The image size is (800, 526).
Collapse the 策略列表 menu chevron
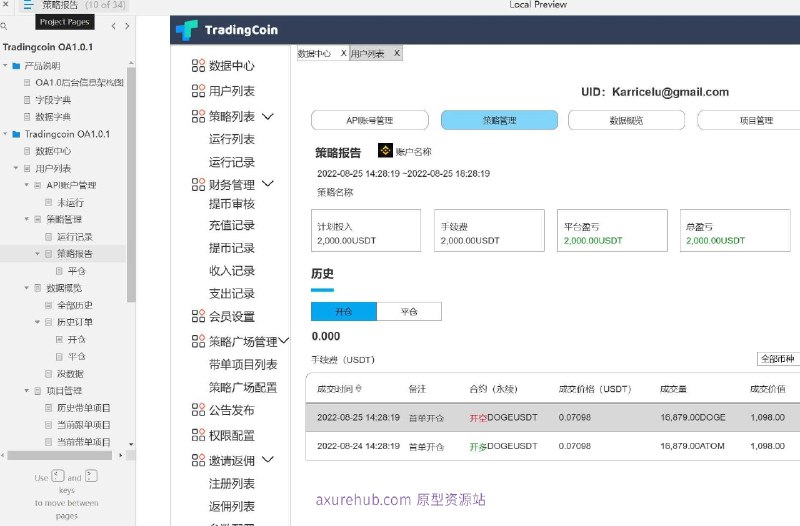[x=268, y=116]
